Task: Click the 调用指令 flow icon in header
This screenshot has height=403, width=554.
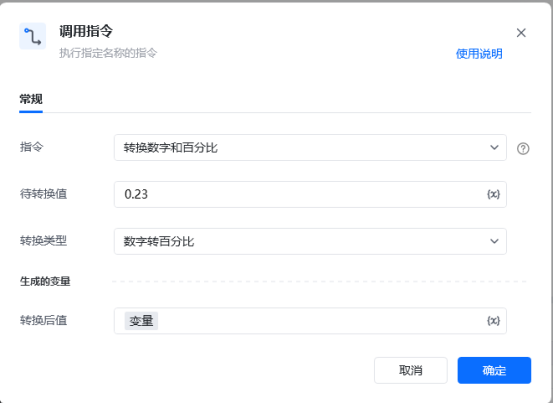Action: [x=33, y=36]
